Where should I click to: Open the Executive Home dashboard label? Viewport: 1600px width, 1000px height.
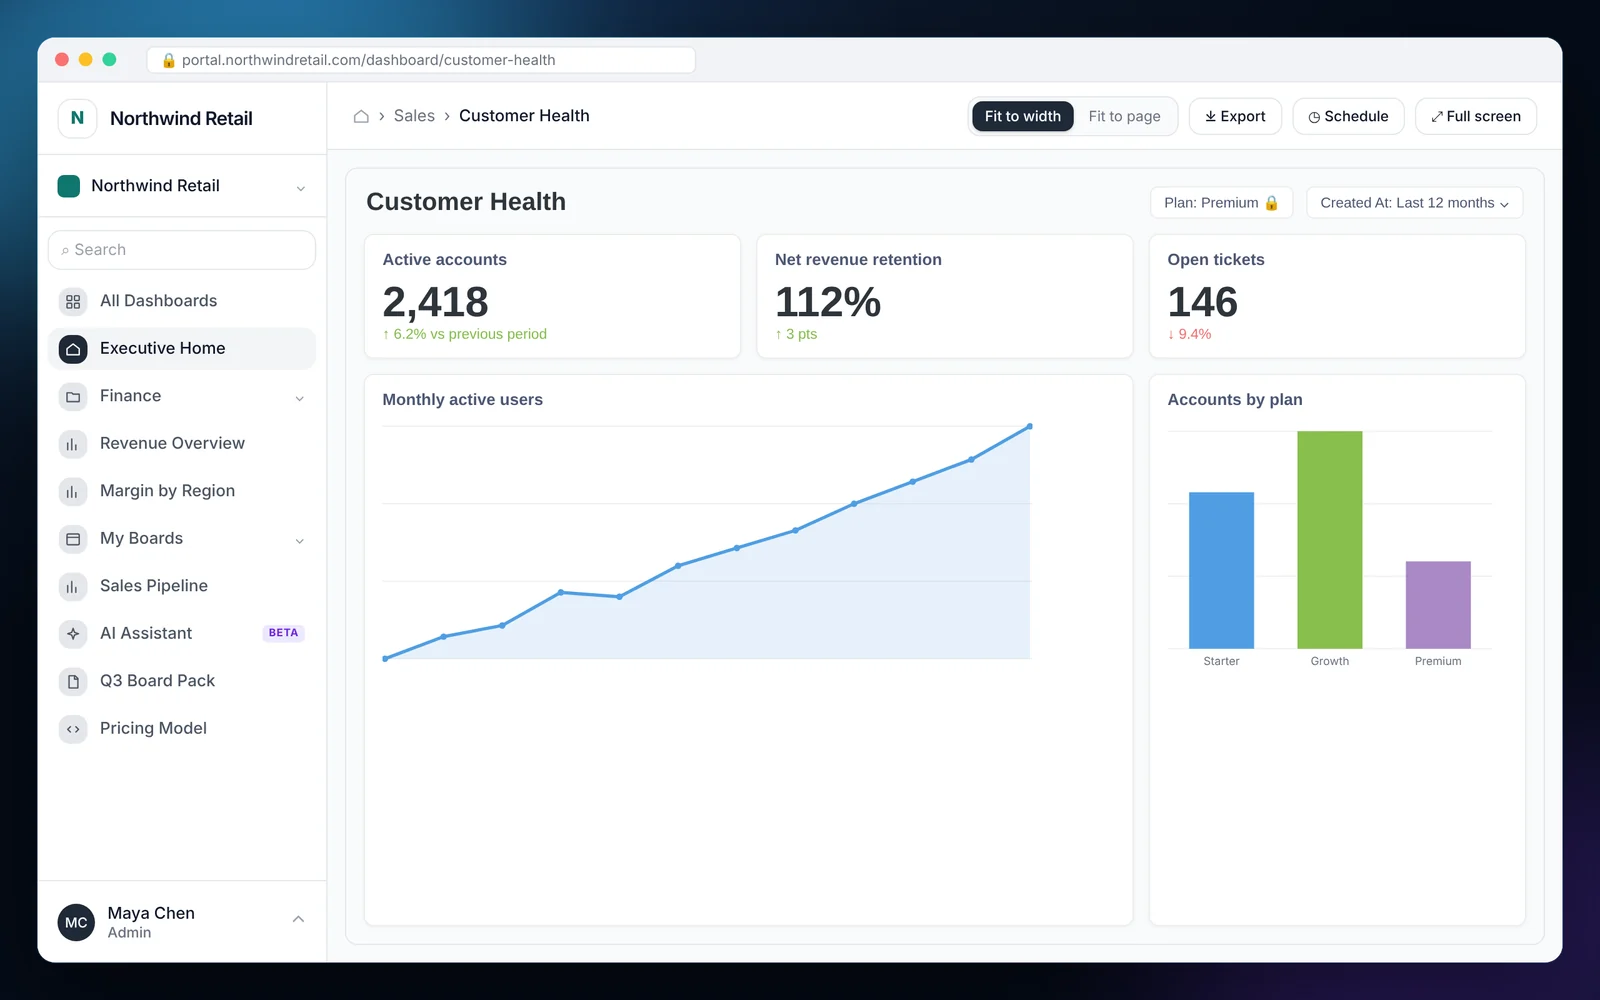pos(162,348)
